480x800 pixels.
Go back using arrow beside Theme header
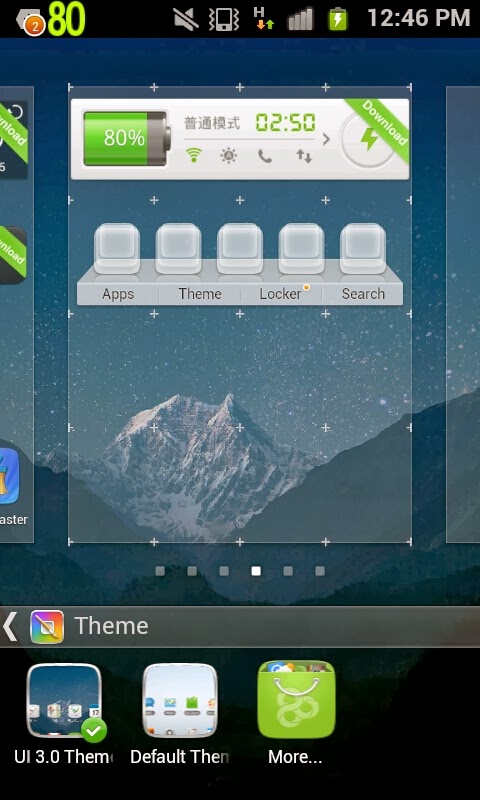[10, 626]
